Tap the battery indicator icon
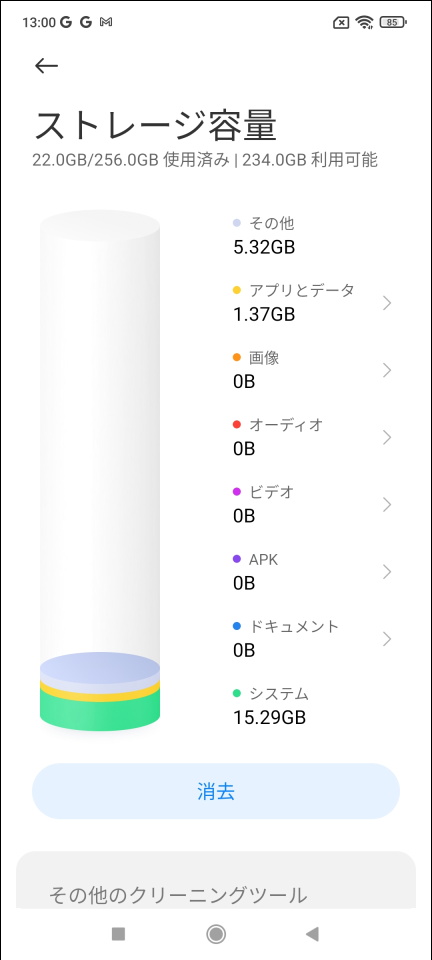The width and height of the screenshot is (432, 960). click(393, 23)
